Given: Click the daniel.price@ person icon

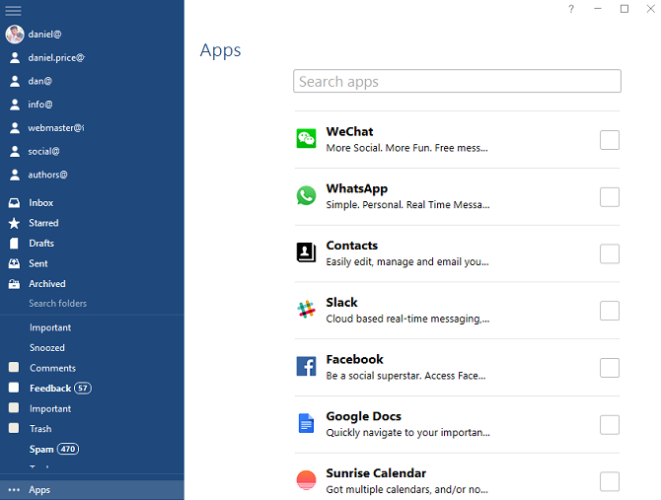Looking at the screenshot, I should [x=15, y=58].
